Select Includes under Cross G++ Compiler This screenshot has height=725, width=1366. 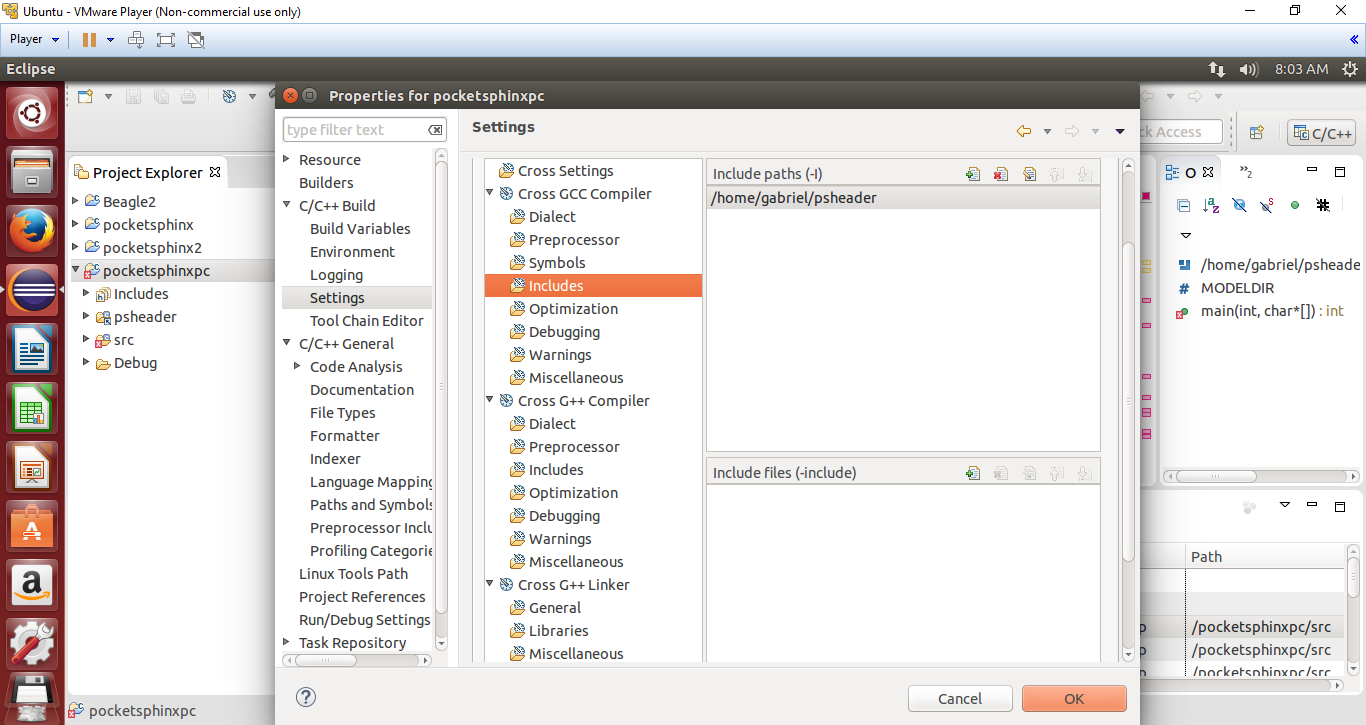point(556,470)
